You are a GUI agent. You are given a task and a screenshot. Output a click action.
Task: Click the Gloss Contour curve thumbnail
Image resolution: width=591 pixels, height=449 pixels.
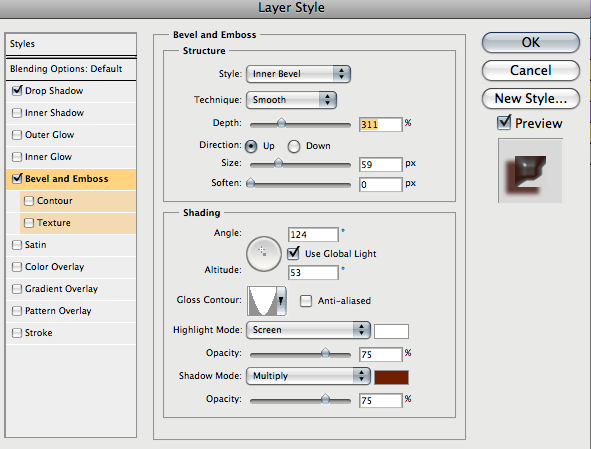(x=262, y=300)
